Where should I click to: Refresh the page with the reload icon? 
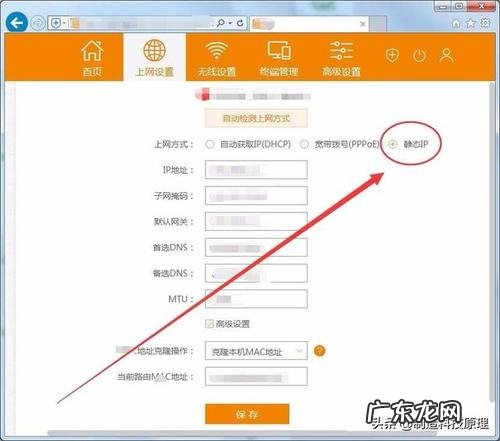(x=240, y=23)
